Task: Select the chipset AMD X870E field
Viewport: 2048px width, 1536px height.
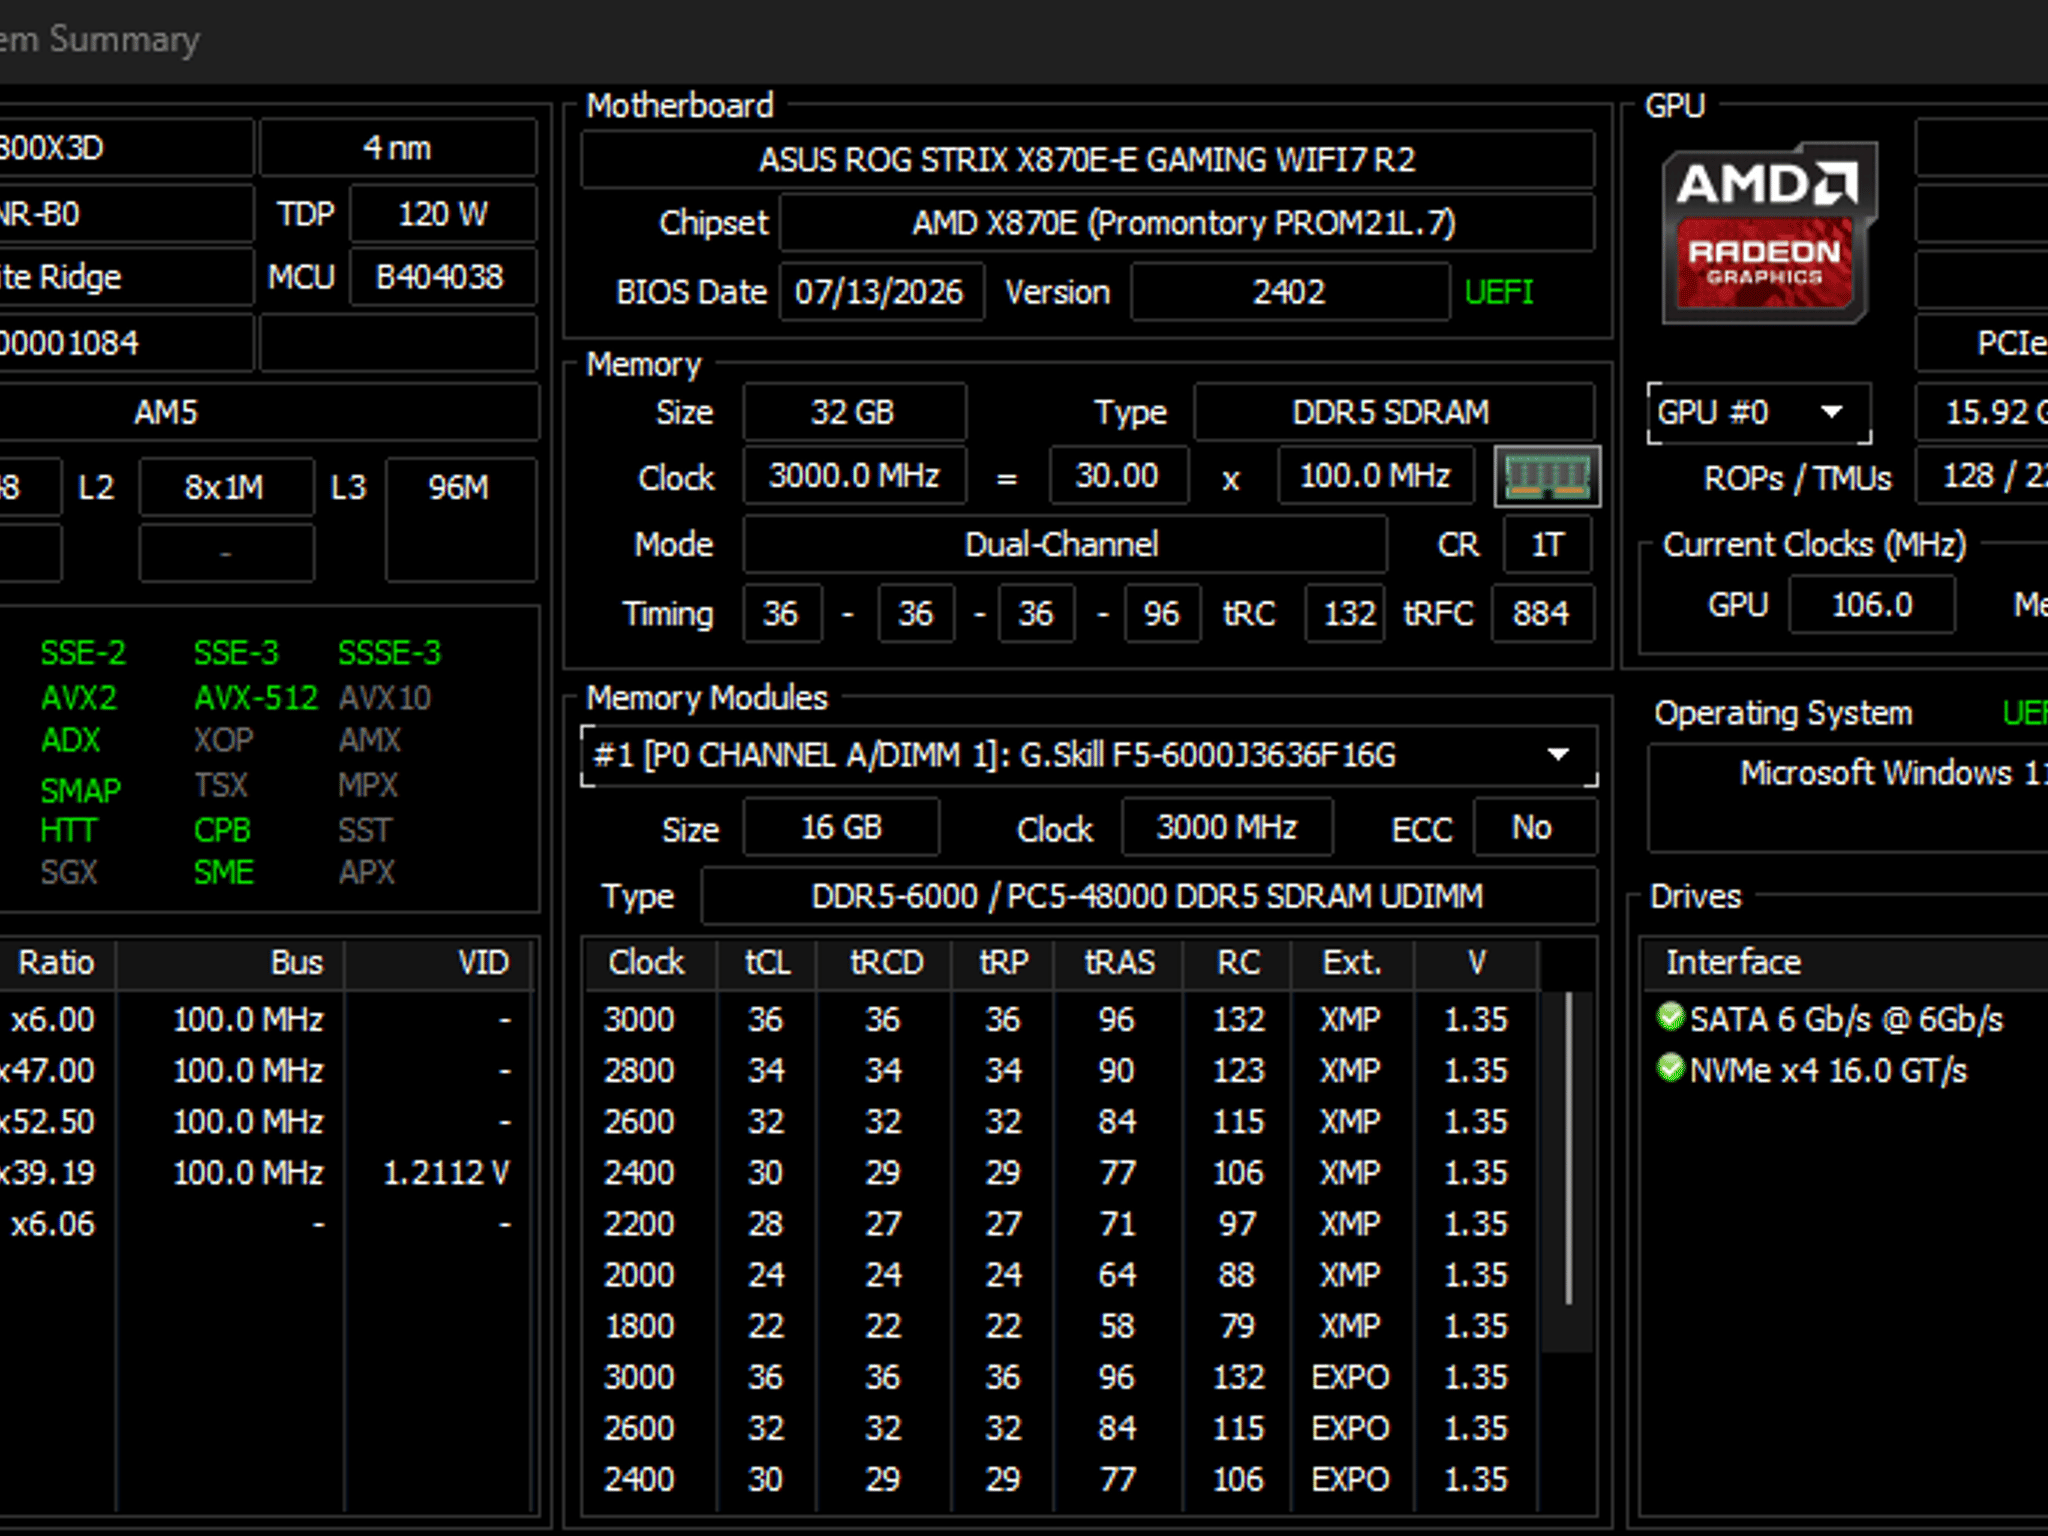Action: pyautogui.click(x=1186, y=222)
